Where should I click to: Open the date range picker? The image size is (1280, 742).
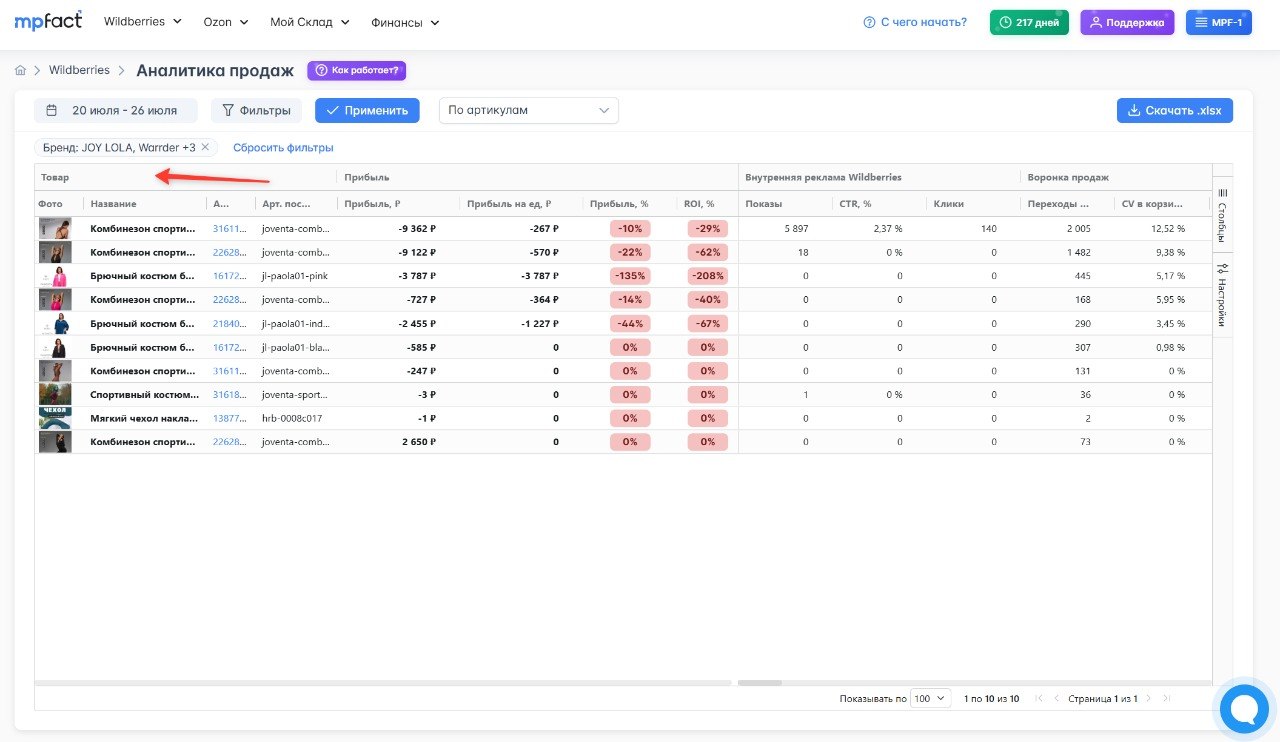click(115, 110)
